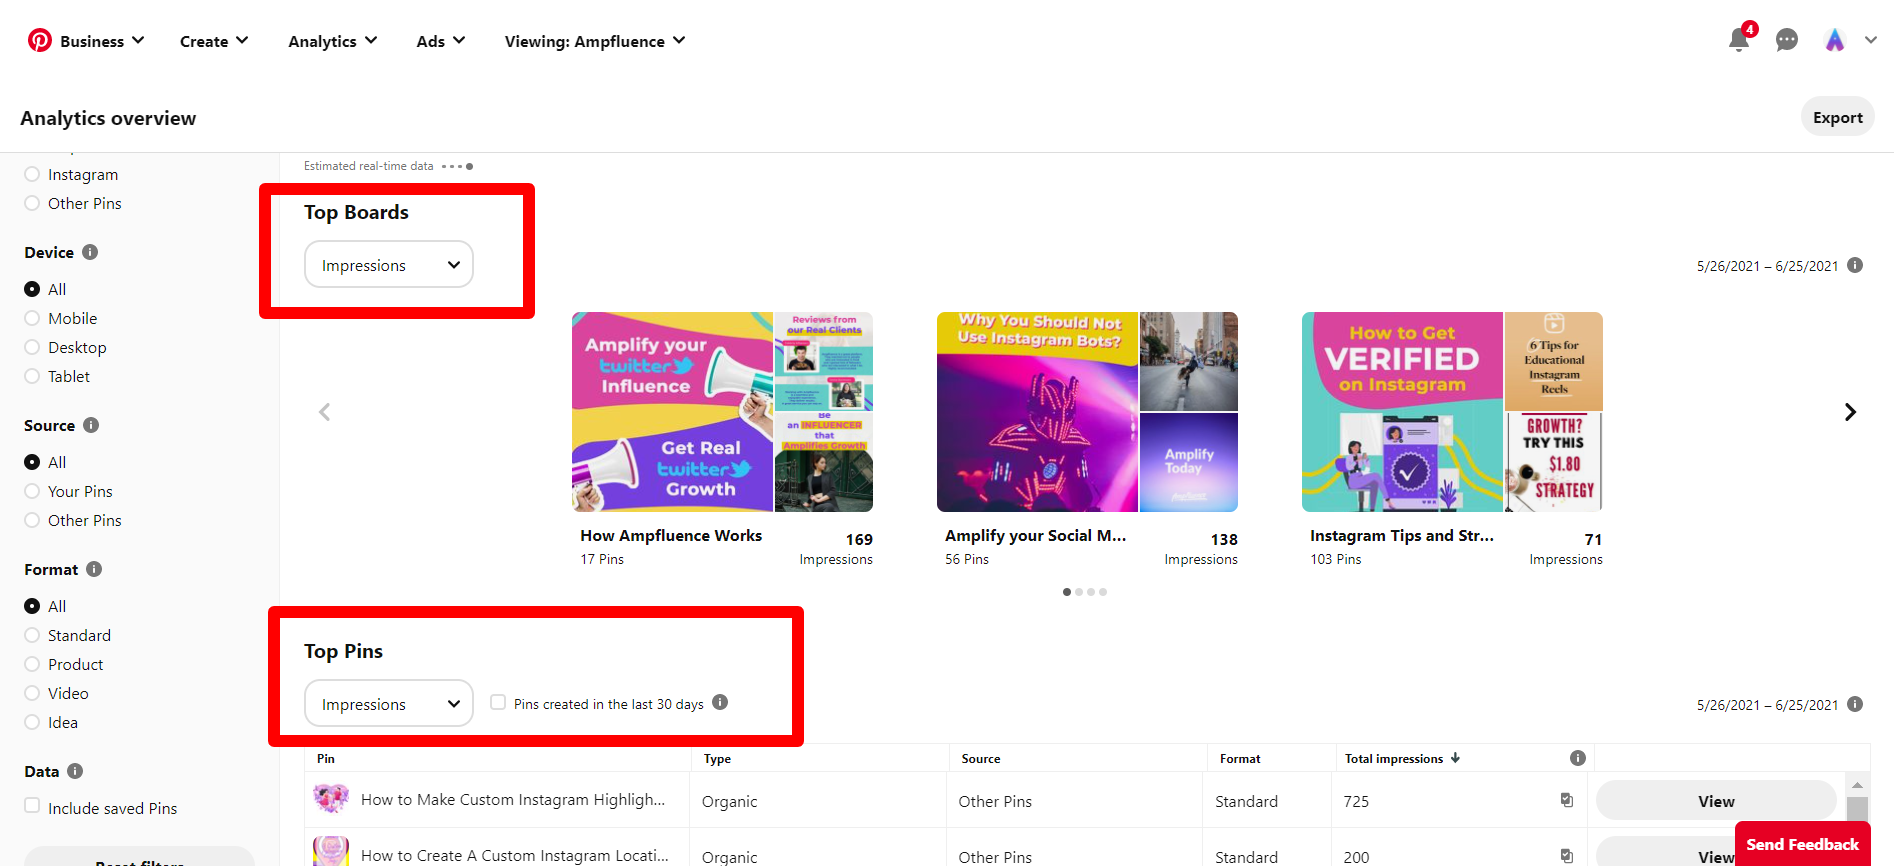Open the messages chat bubble icon
This screenshot has width=1894, height=866.
(x=1787, y=40)
